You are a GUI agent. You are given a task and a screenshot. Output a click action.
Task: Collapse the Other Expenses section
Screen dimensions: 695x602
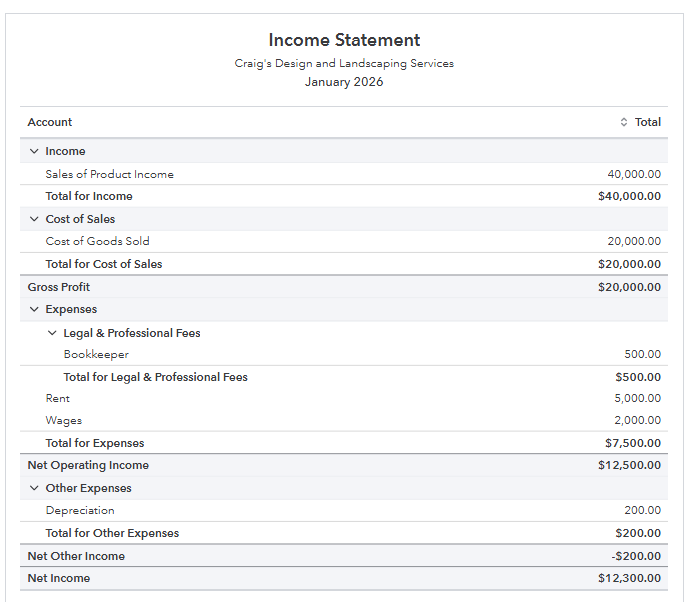[x=34, y=488]
